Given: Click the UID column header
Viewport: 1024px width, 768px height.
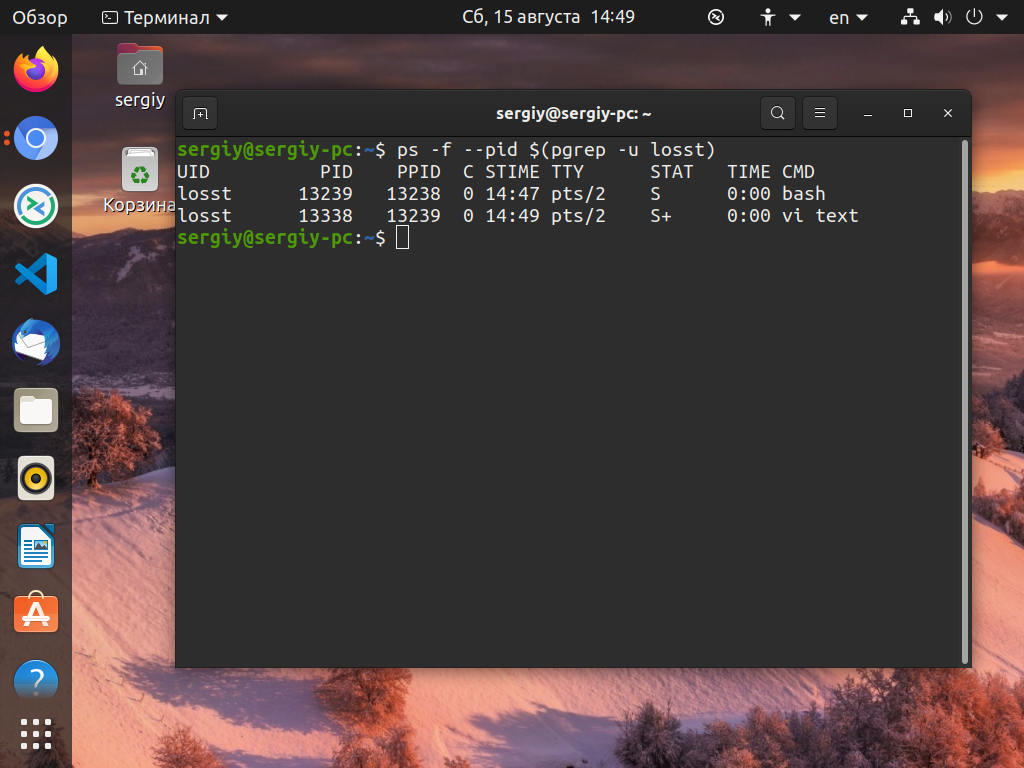Looking at the screenshot, I should coord(193,172).
